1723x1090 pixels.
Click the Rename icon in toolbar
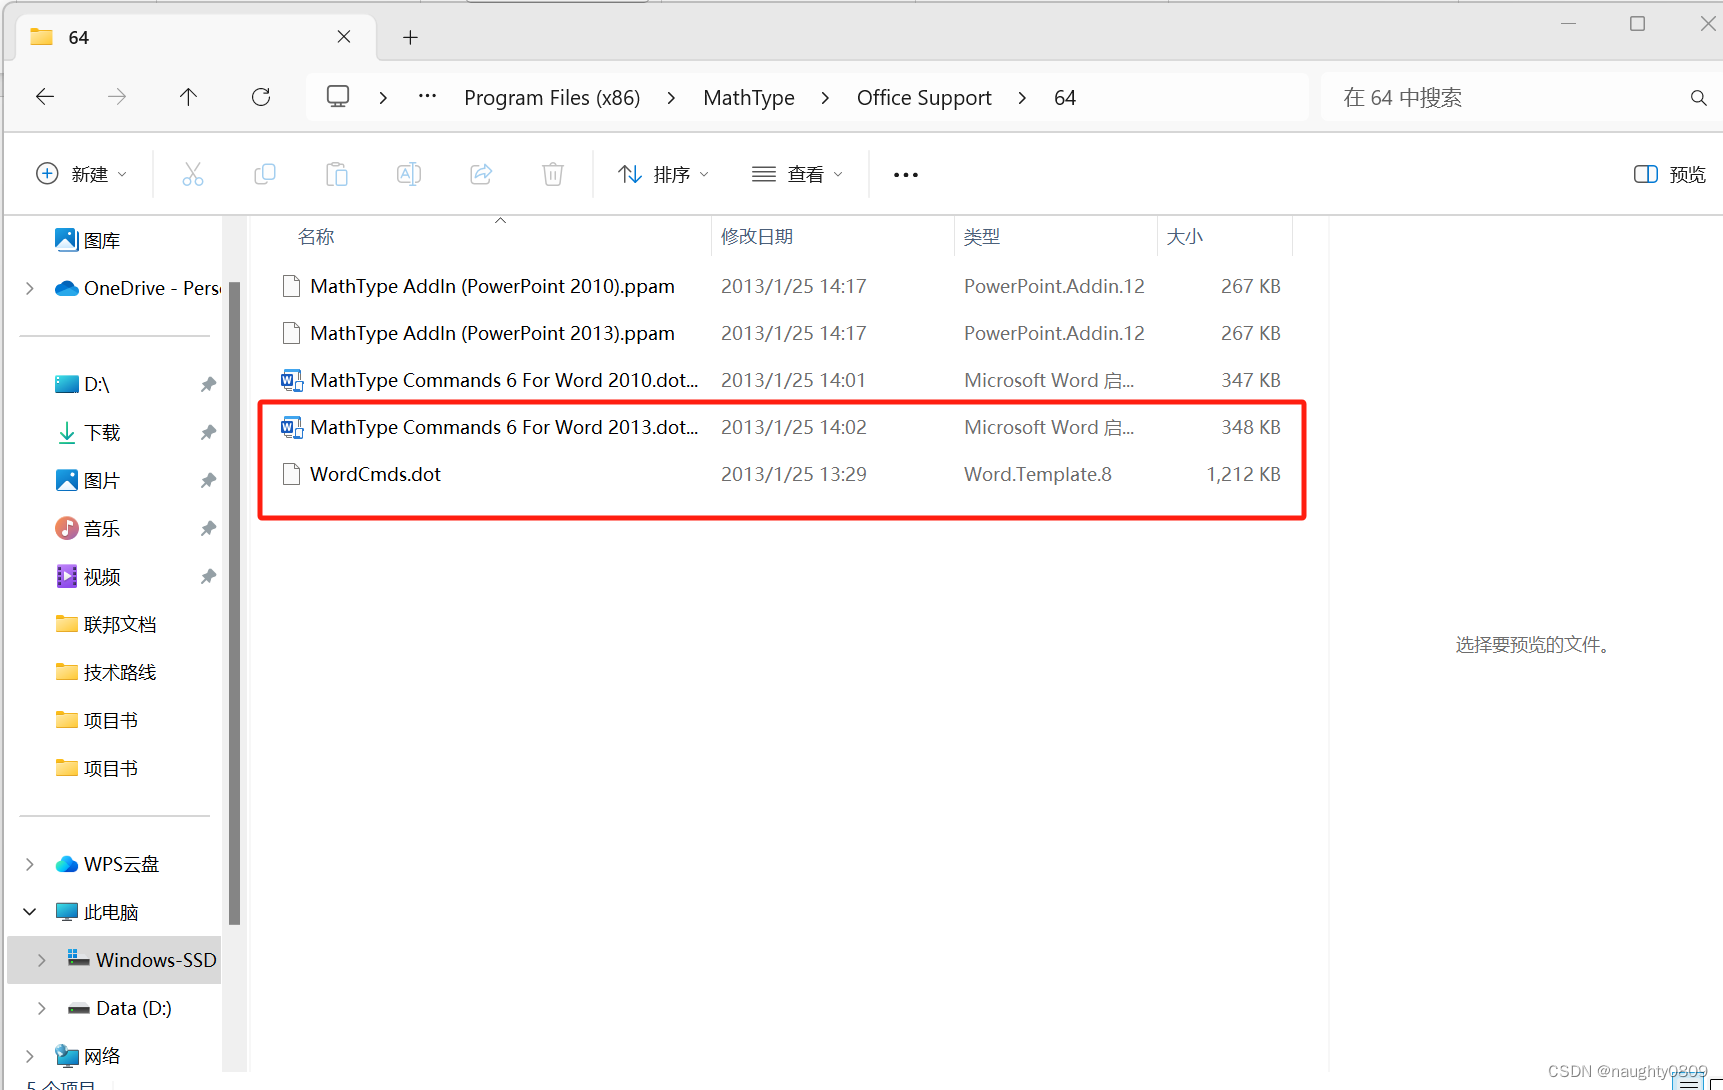pyautogui.click(x=409, y=174)
